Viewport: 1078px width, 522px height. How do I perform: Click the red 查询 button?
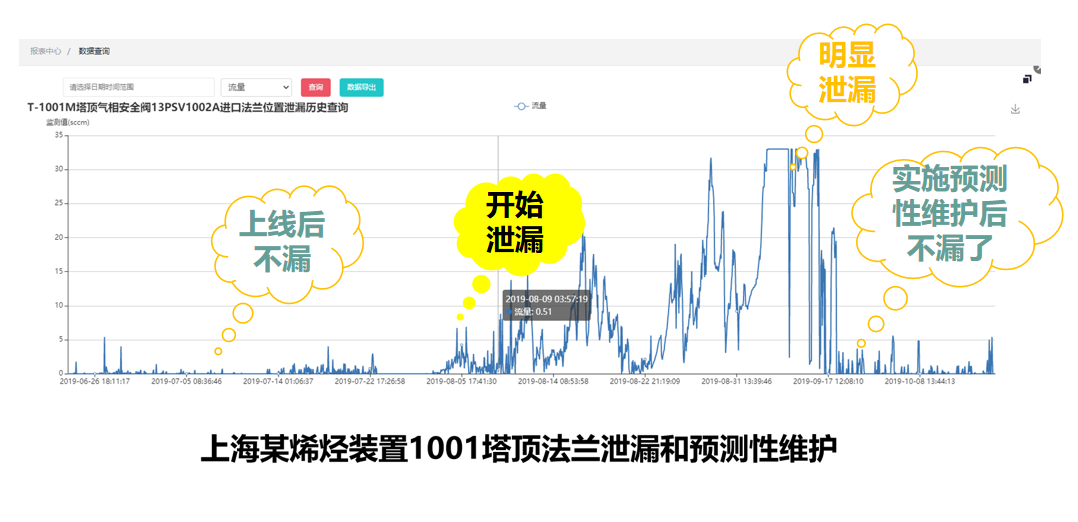316,88
